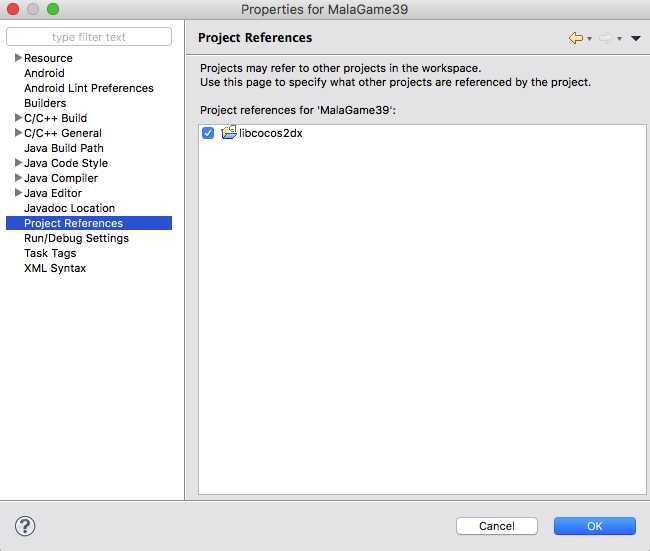Select Java Code Style entry

click(66, 163)
